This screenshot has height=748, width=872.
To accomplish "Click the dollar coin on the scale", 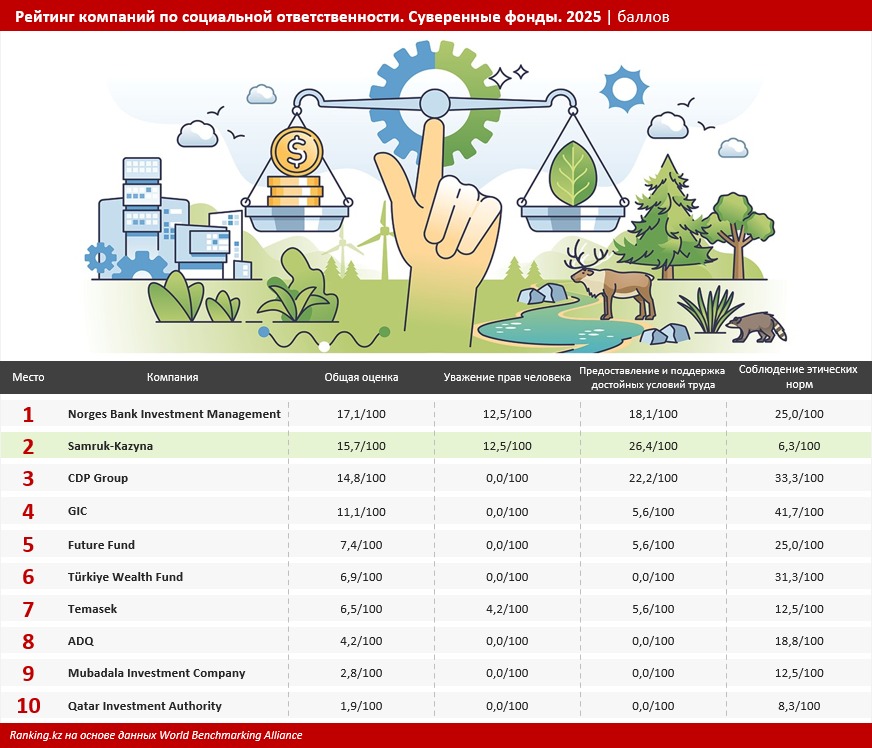I will (x=296, y=152).
